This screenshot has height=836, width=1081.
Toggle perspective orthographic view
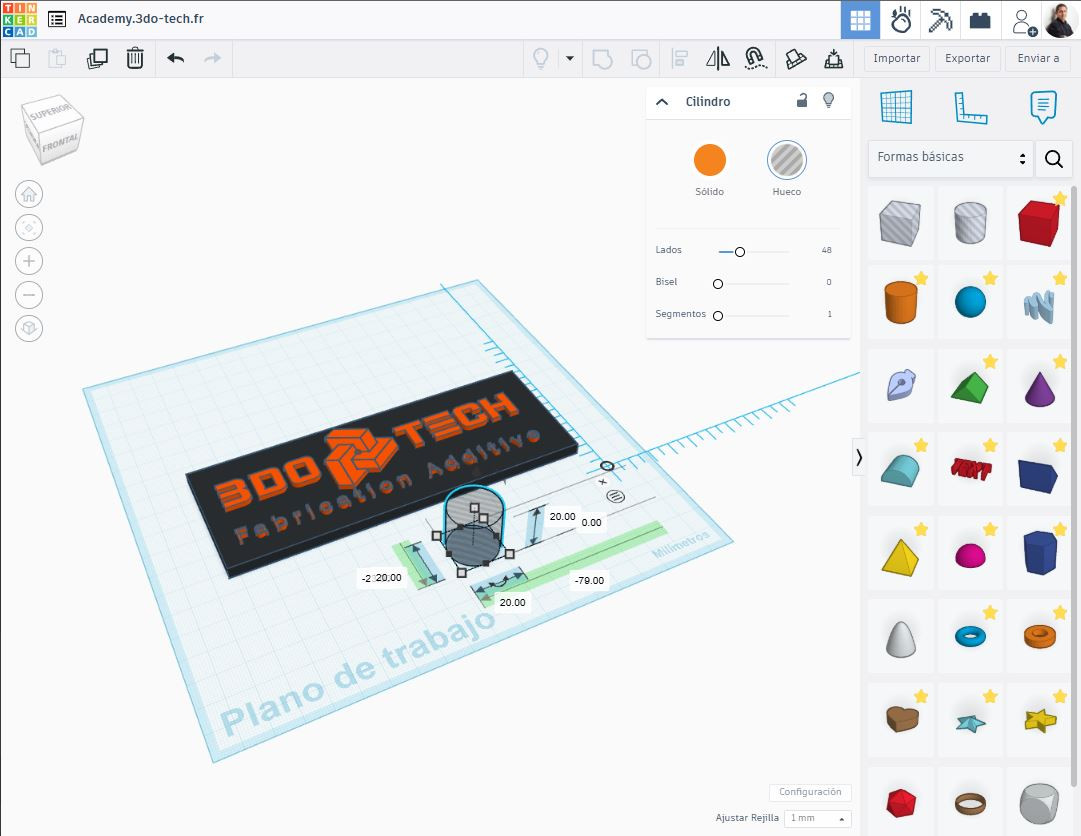pos(29,328)
